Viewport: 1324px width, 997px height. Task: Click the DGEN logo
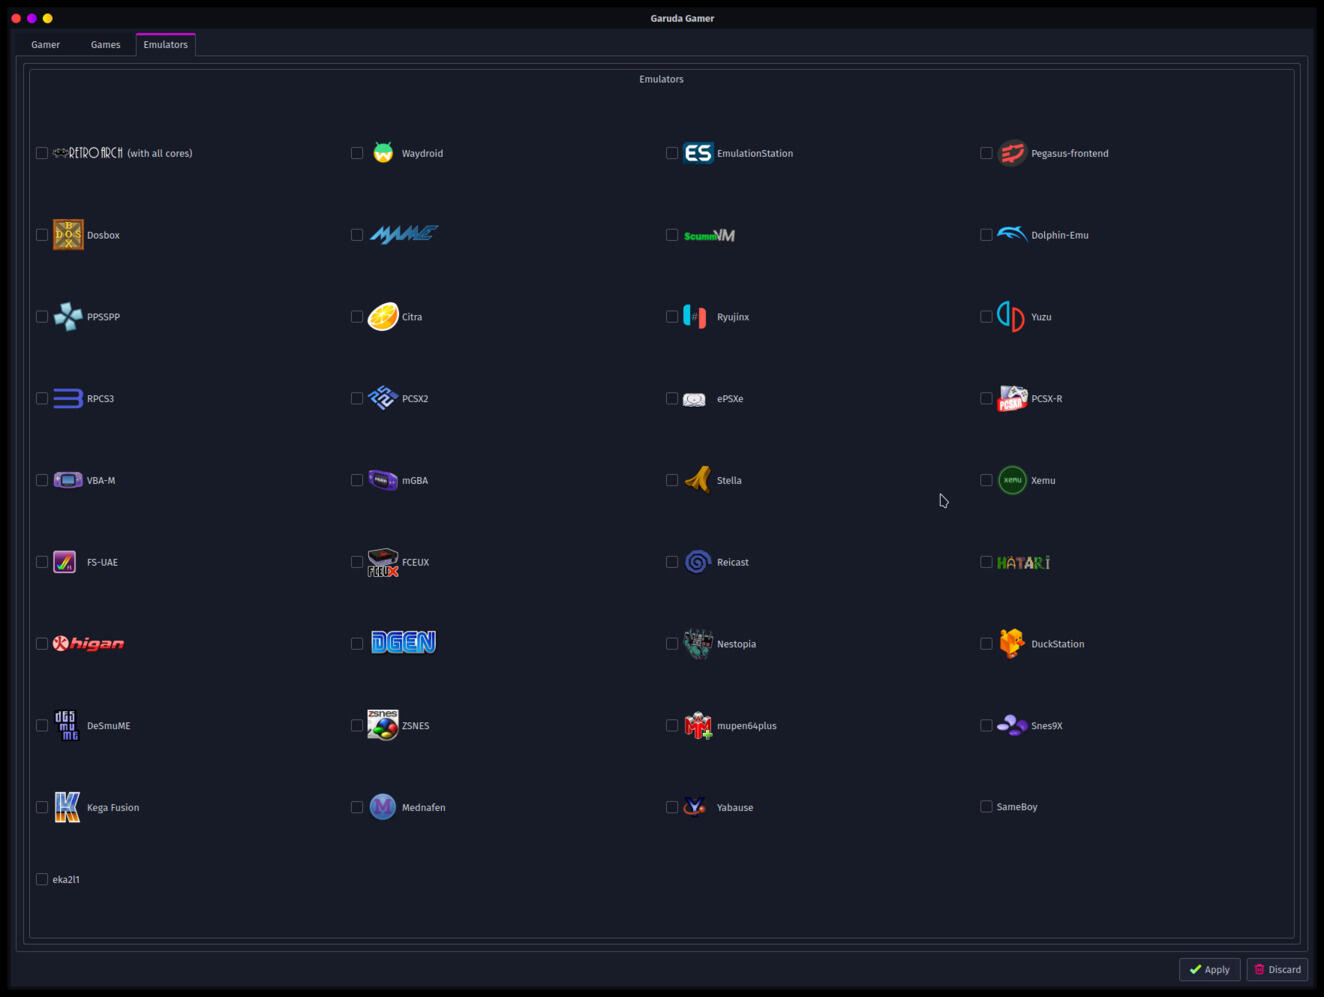coord(404,642)
